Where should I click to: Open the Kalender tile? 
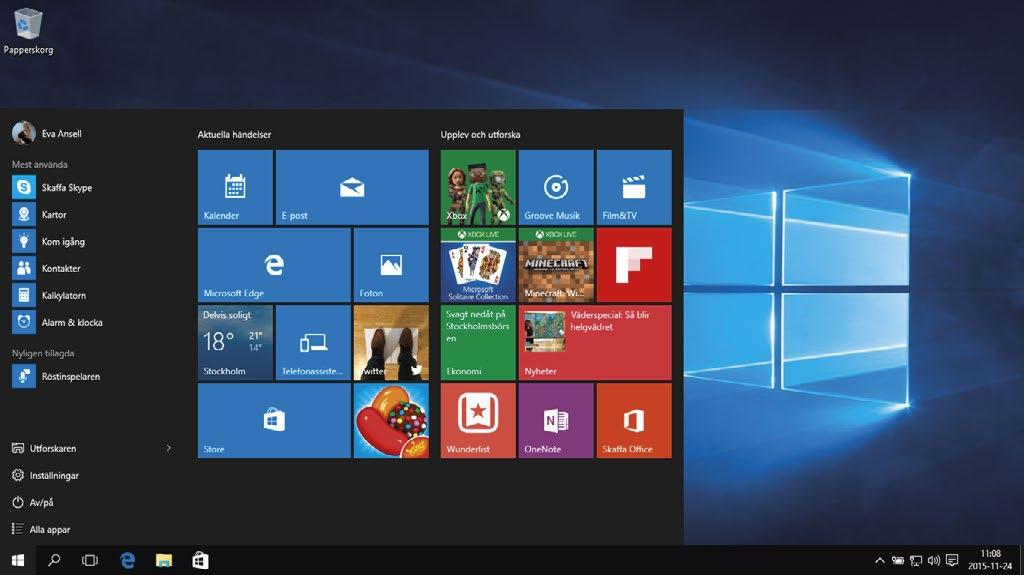(x=235, y=187)
